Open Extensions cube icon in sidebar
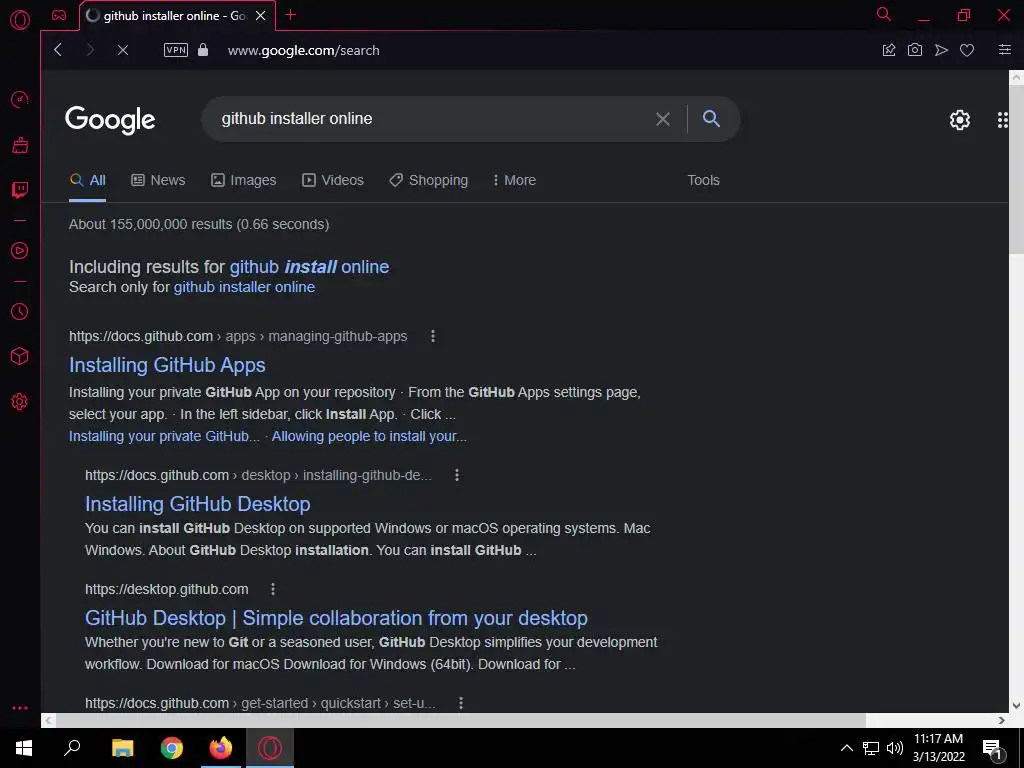This screenshot has width=1024, height=768. 20,356
